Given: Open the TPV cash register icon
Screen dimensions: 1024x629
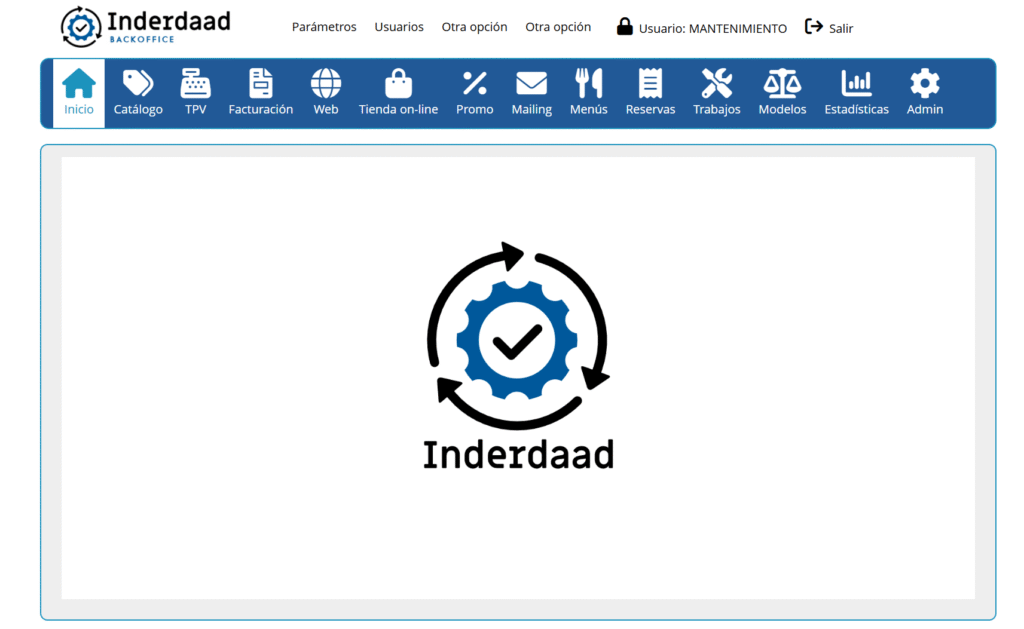Looking at the screenshot, I should tap(195, 84).
